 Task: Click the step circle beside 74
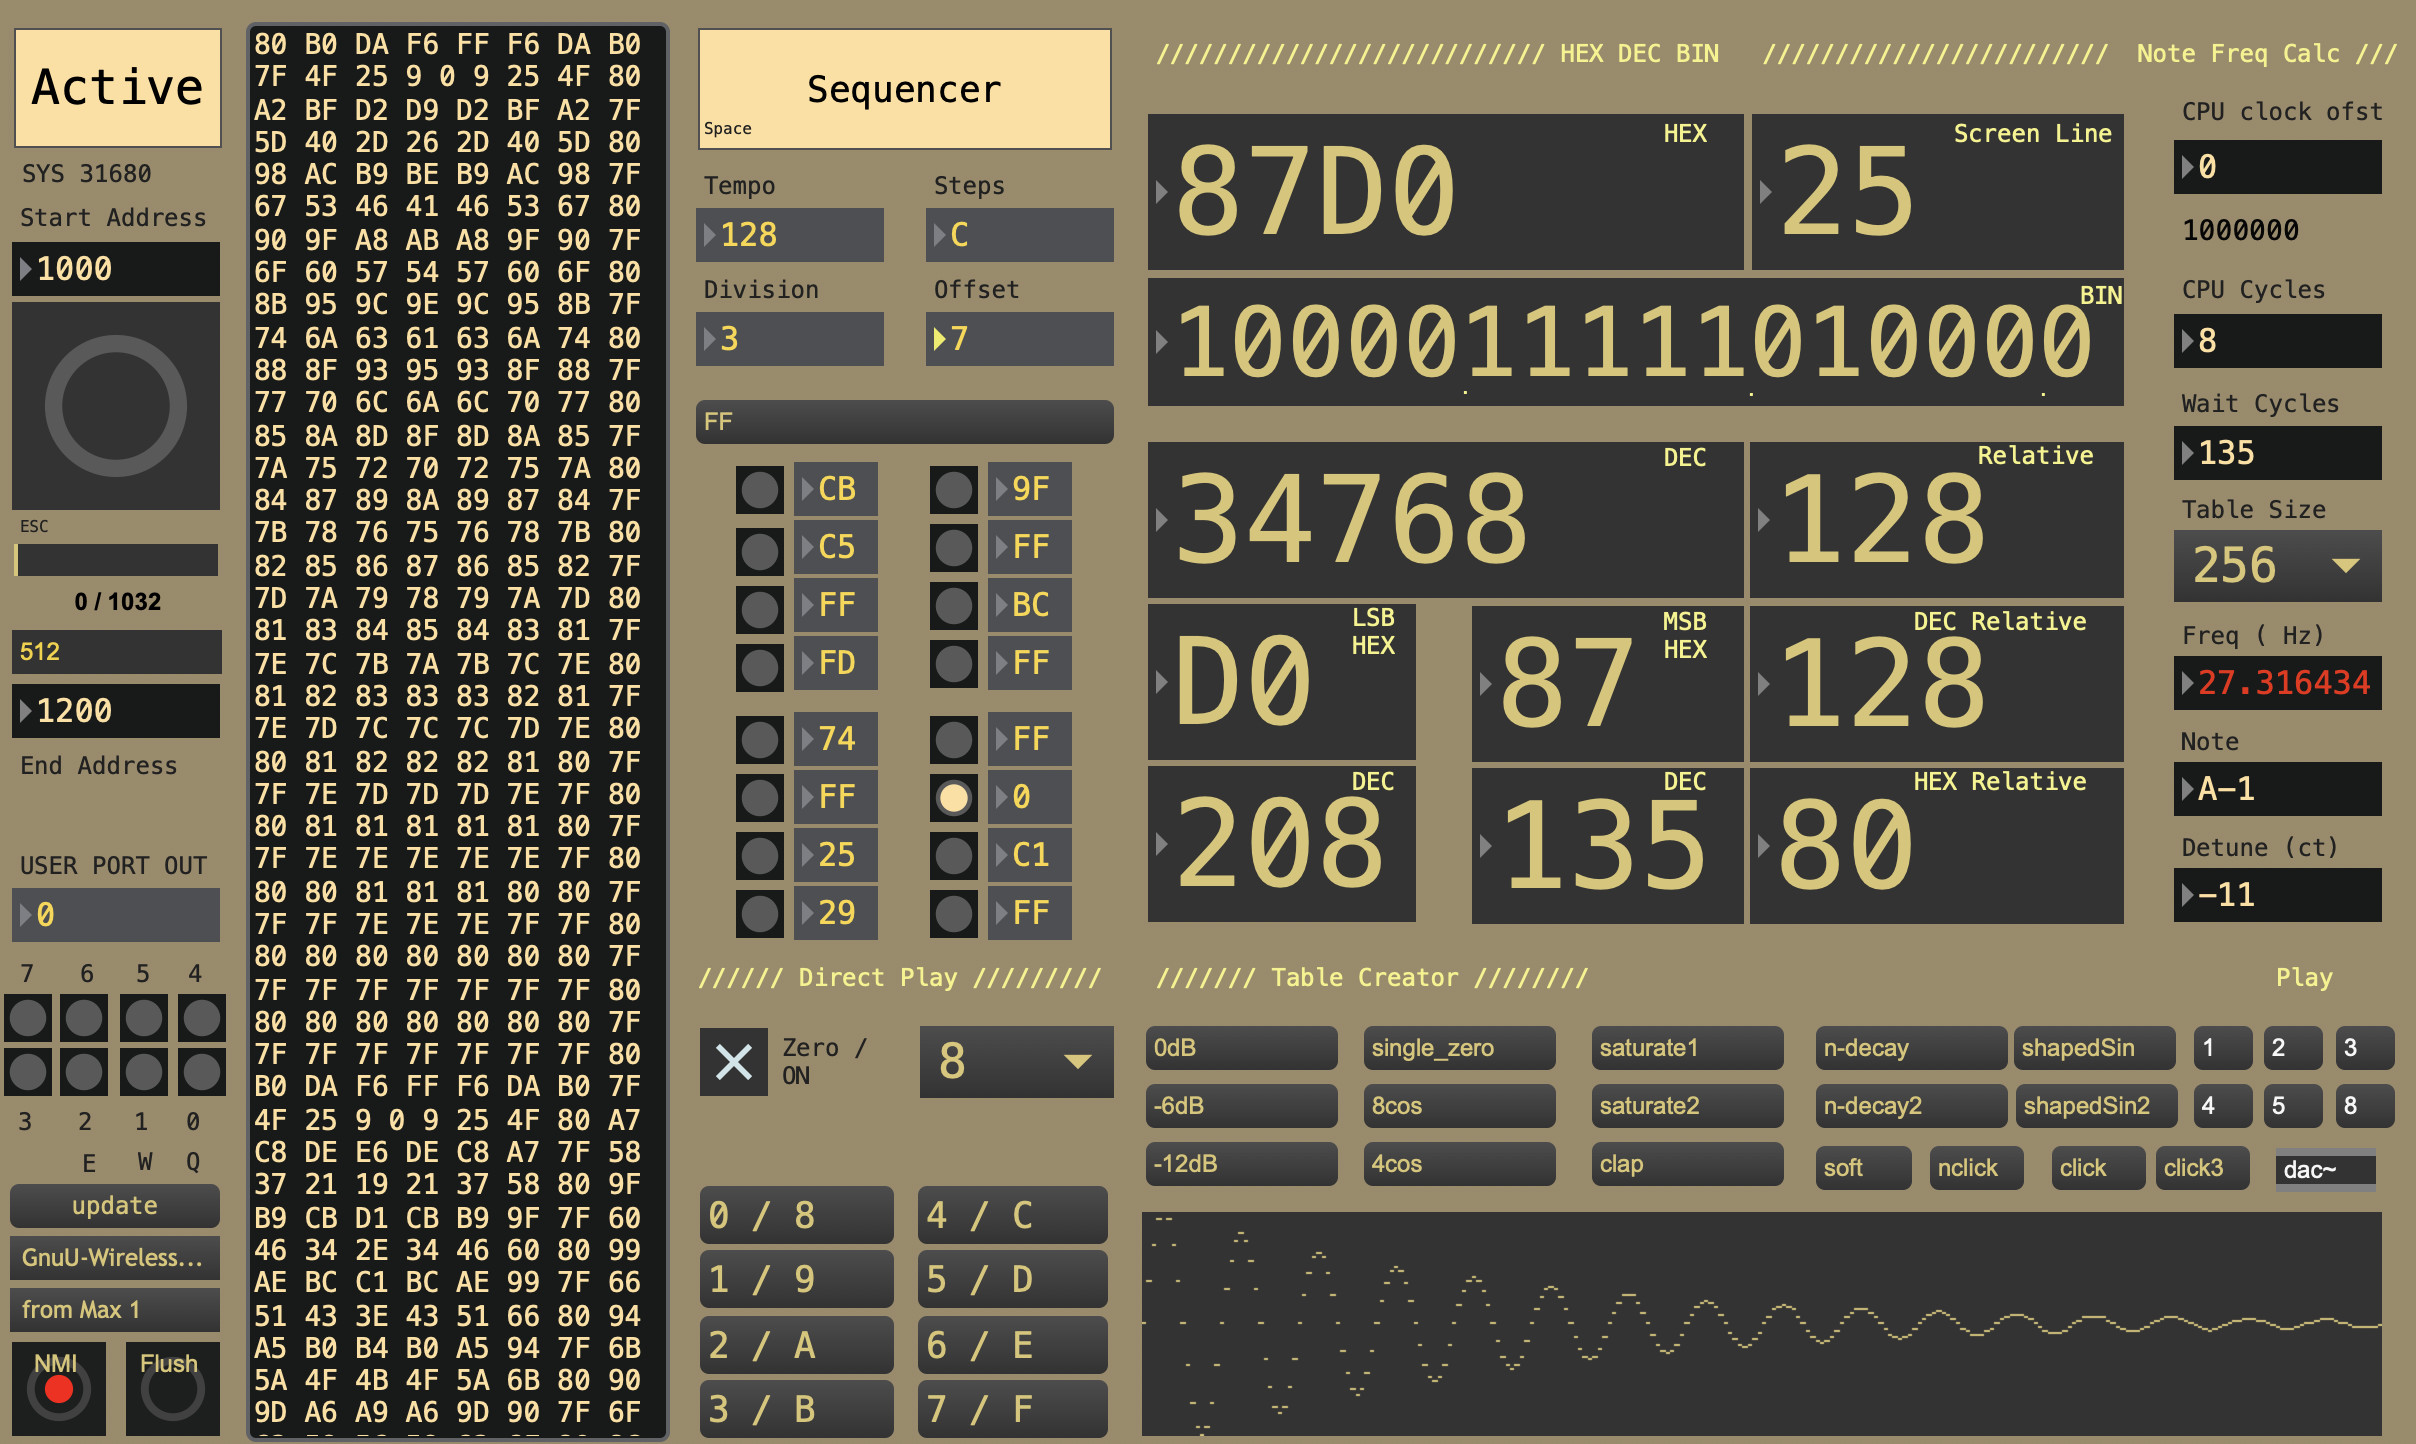coord(759,739)
